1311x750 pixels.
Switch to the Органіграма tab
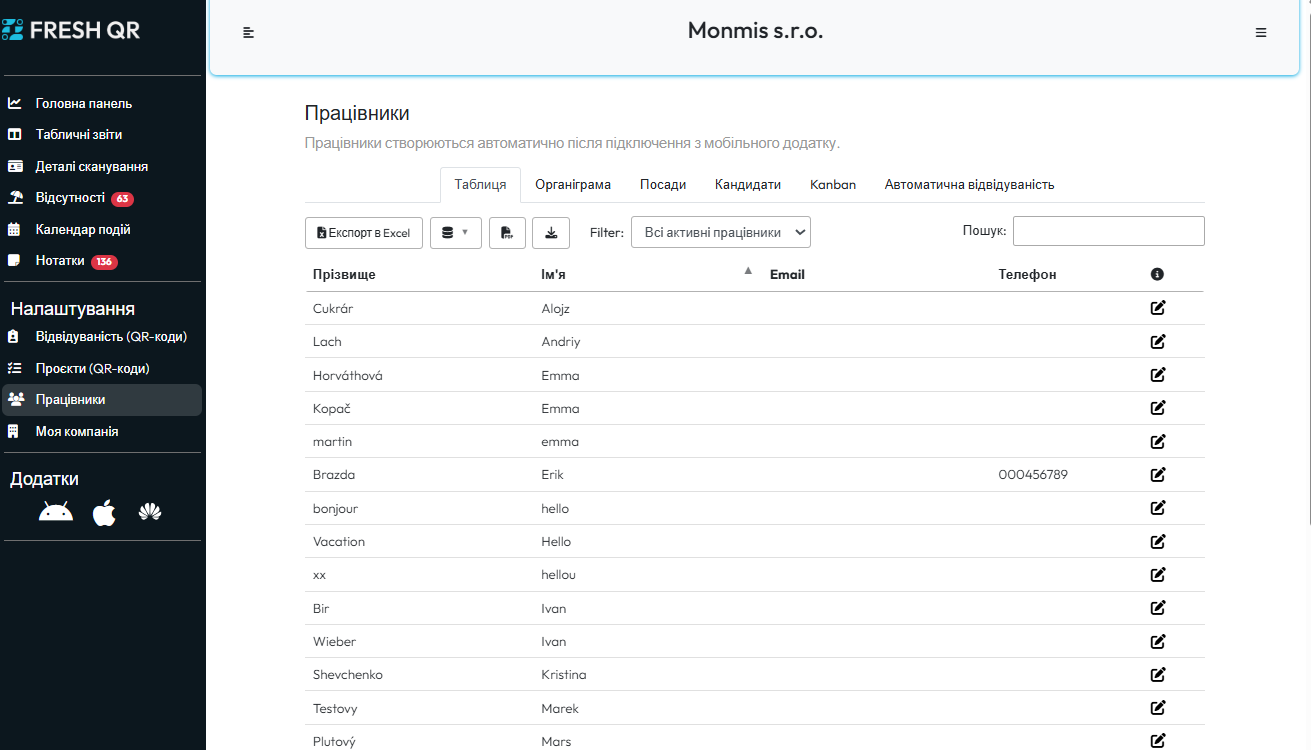pos(573,185)
